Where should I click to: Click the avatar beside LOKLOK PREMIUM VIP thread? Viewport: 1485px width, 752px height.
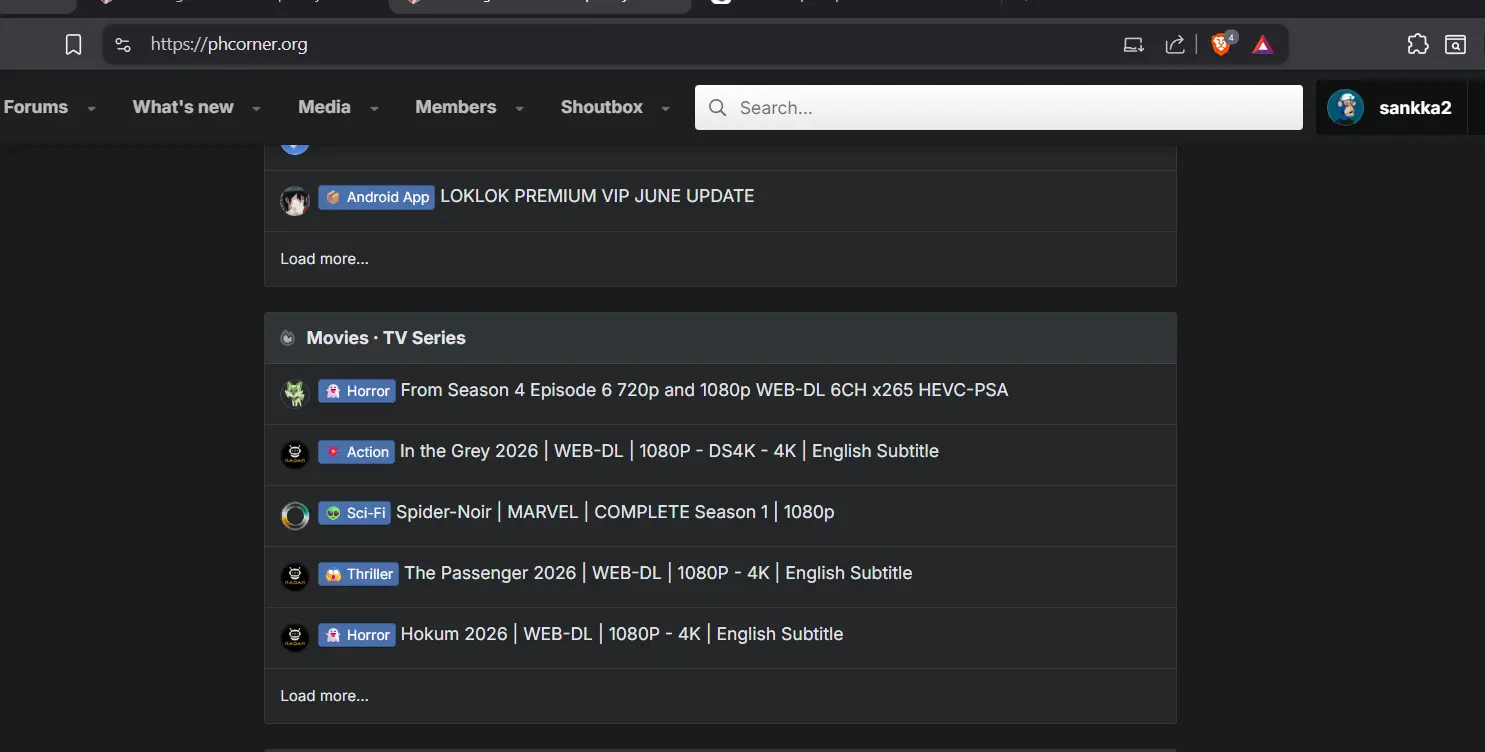[295, 201]
